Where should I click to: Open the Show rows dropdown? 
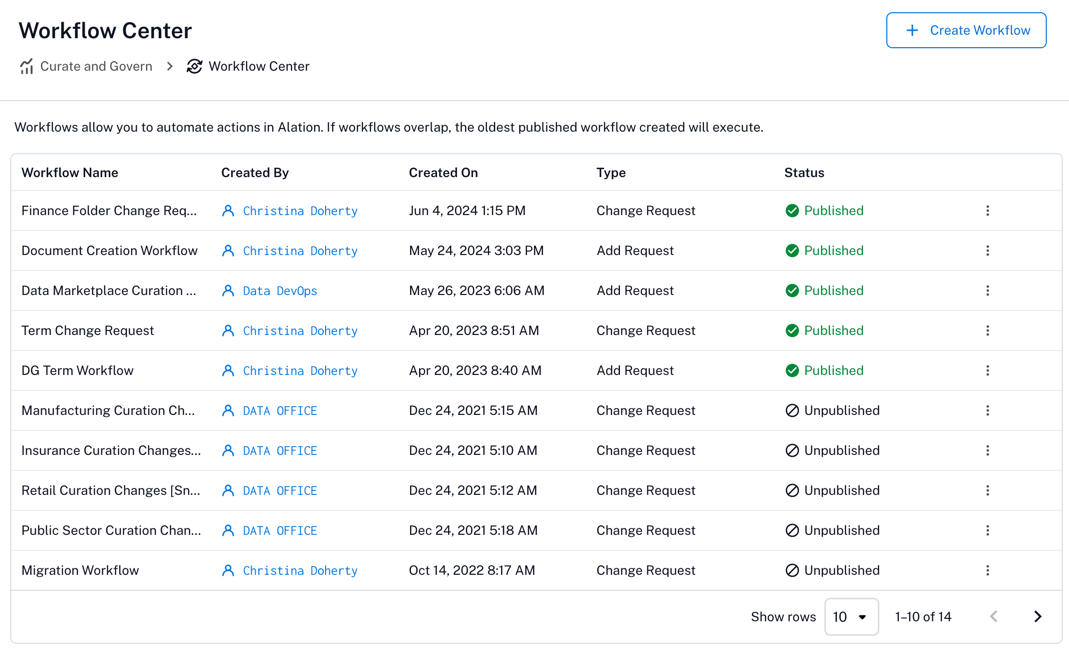pyautogui.click(x=852, y=616)
